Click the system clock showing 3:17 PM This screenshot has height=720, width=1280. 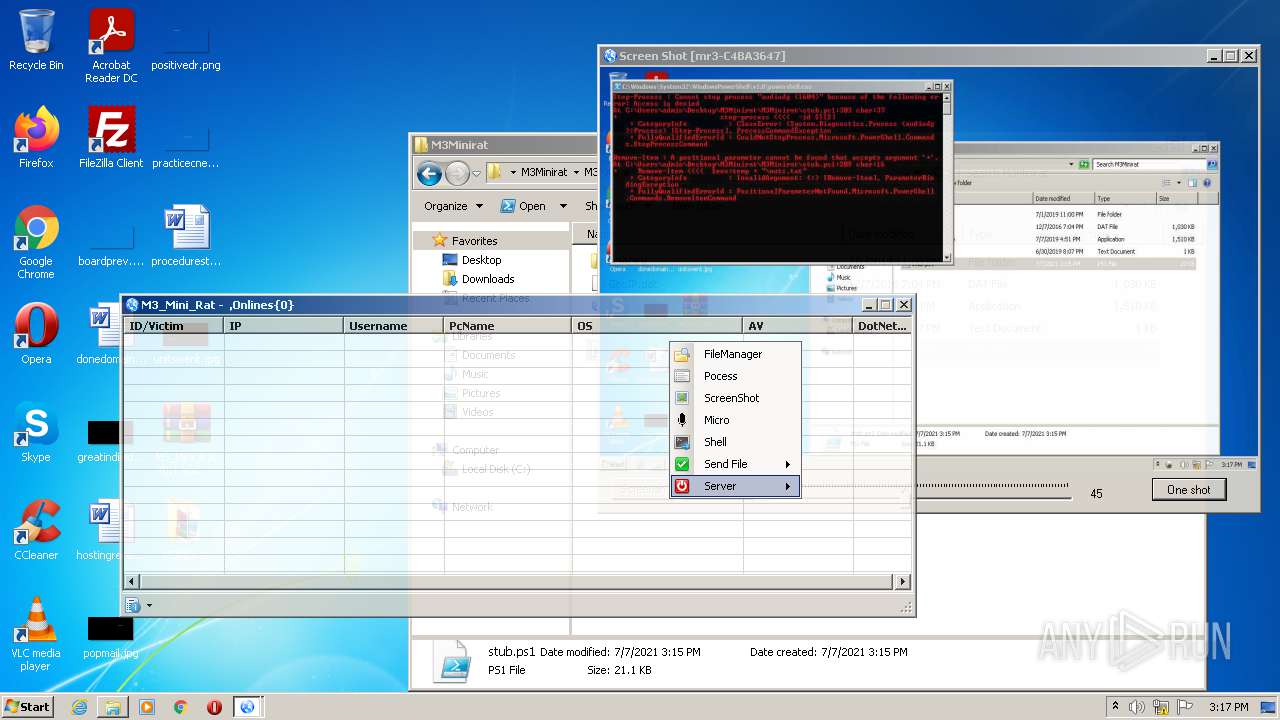tap(1228, 707)
